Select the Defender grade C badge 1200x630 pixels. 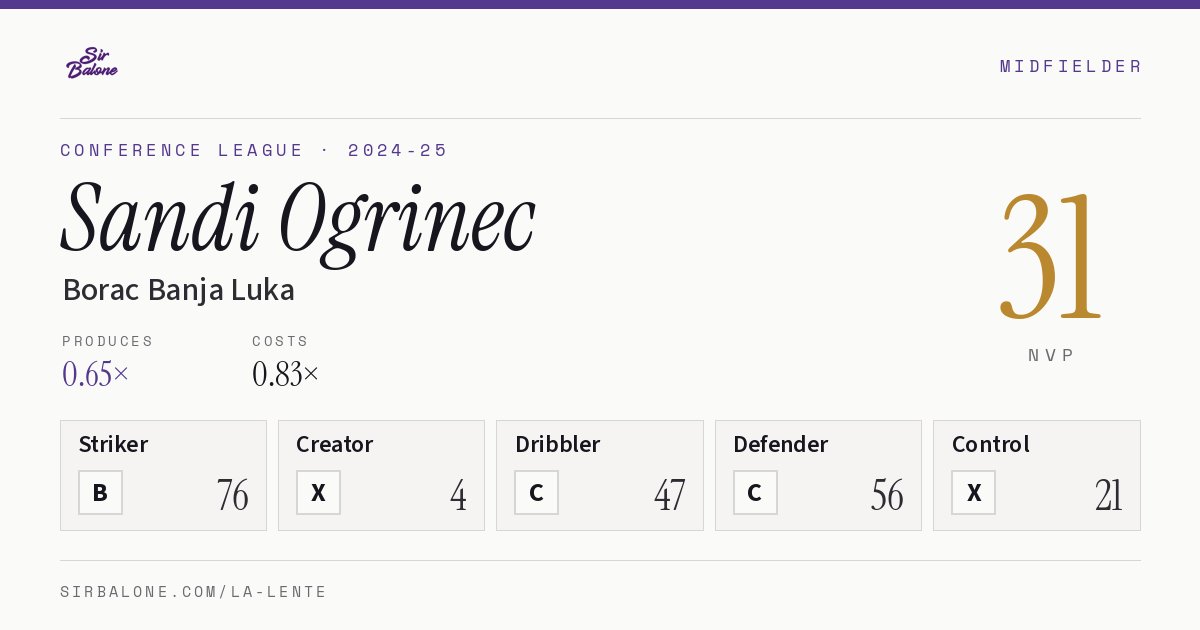click(755, 493)
